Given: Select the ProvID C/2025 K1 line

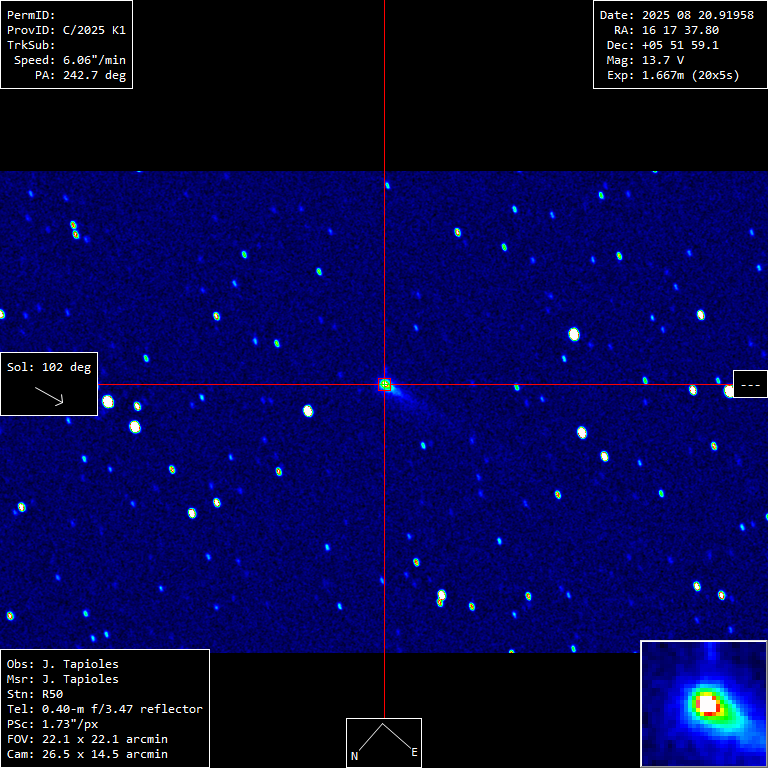Looking at the screenshot, I should (x=66, y=30).
